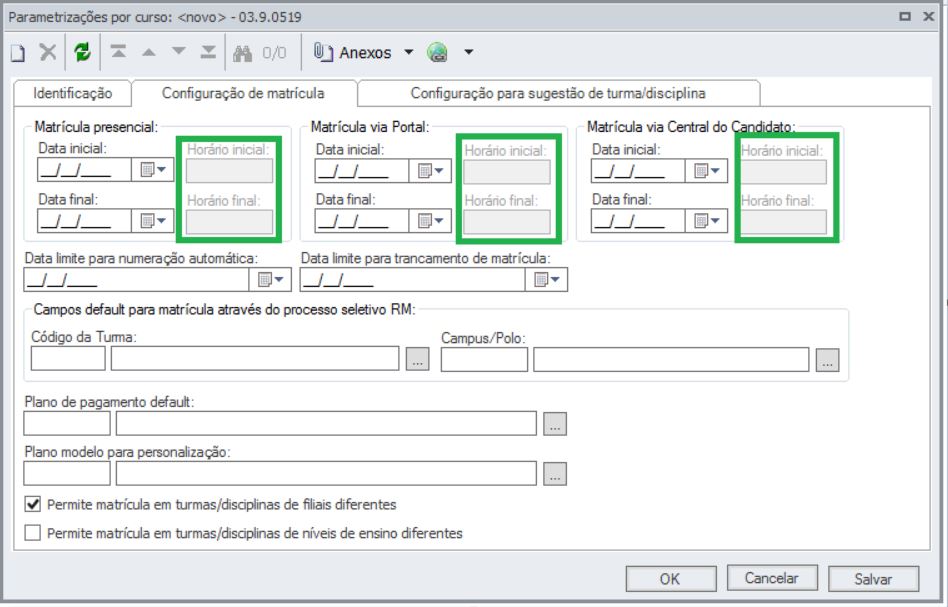
Task: Open Plano de pagamento default lookup button
Action: 554,424
